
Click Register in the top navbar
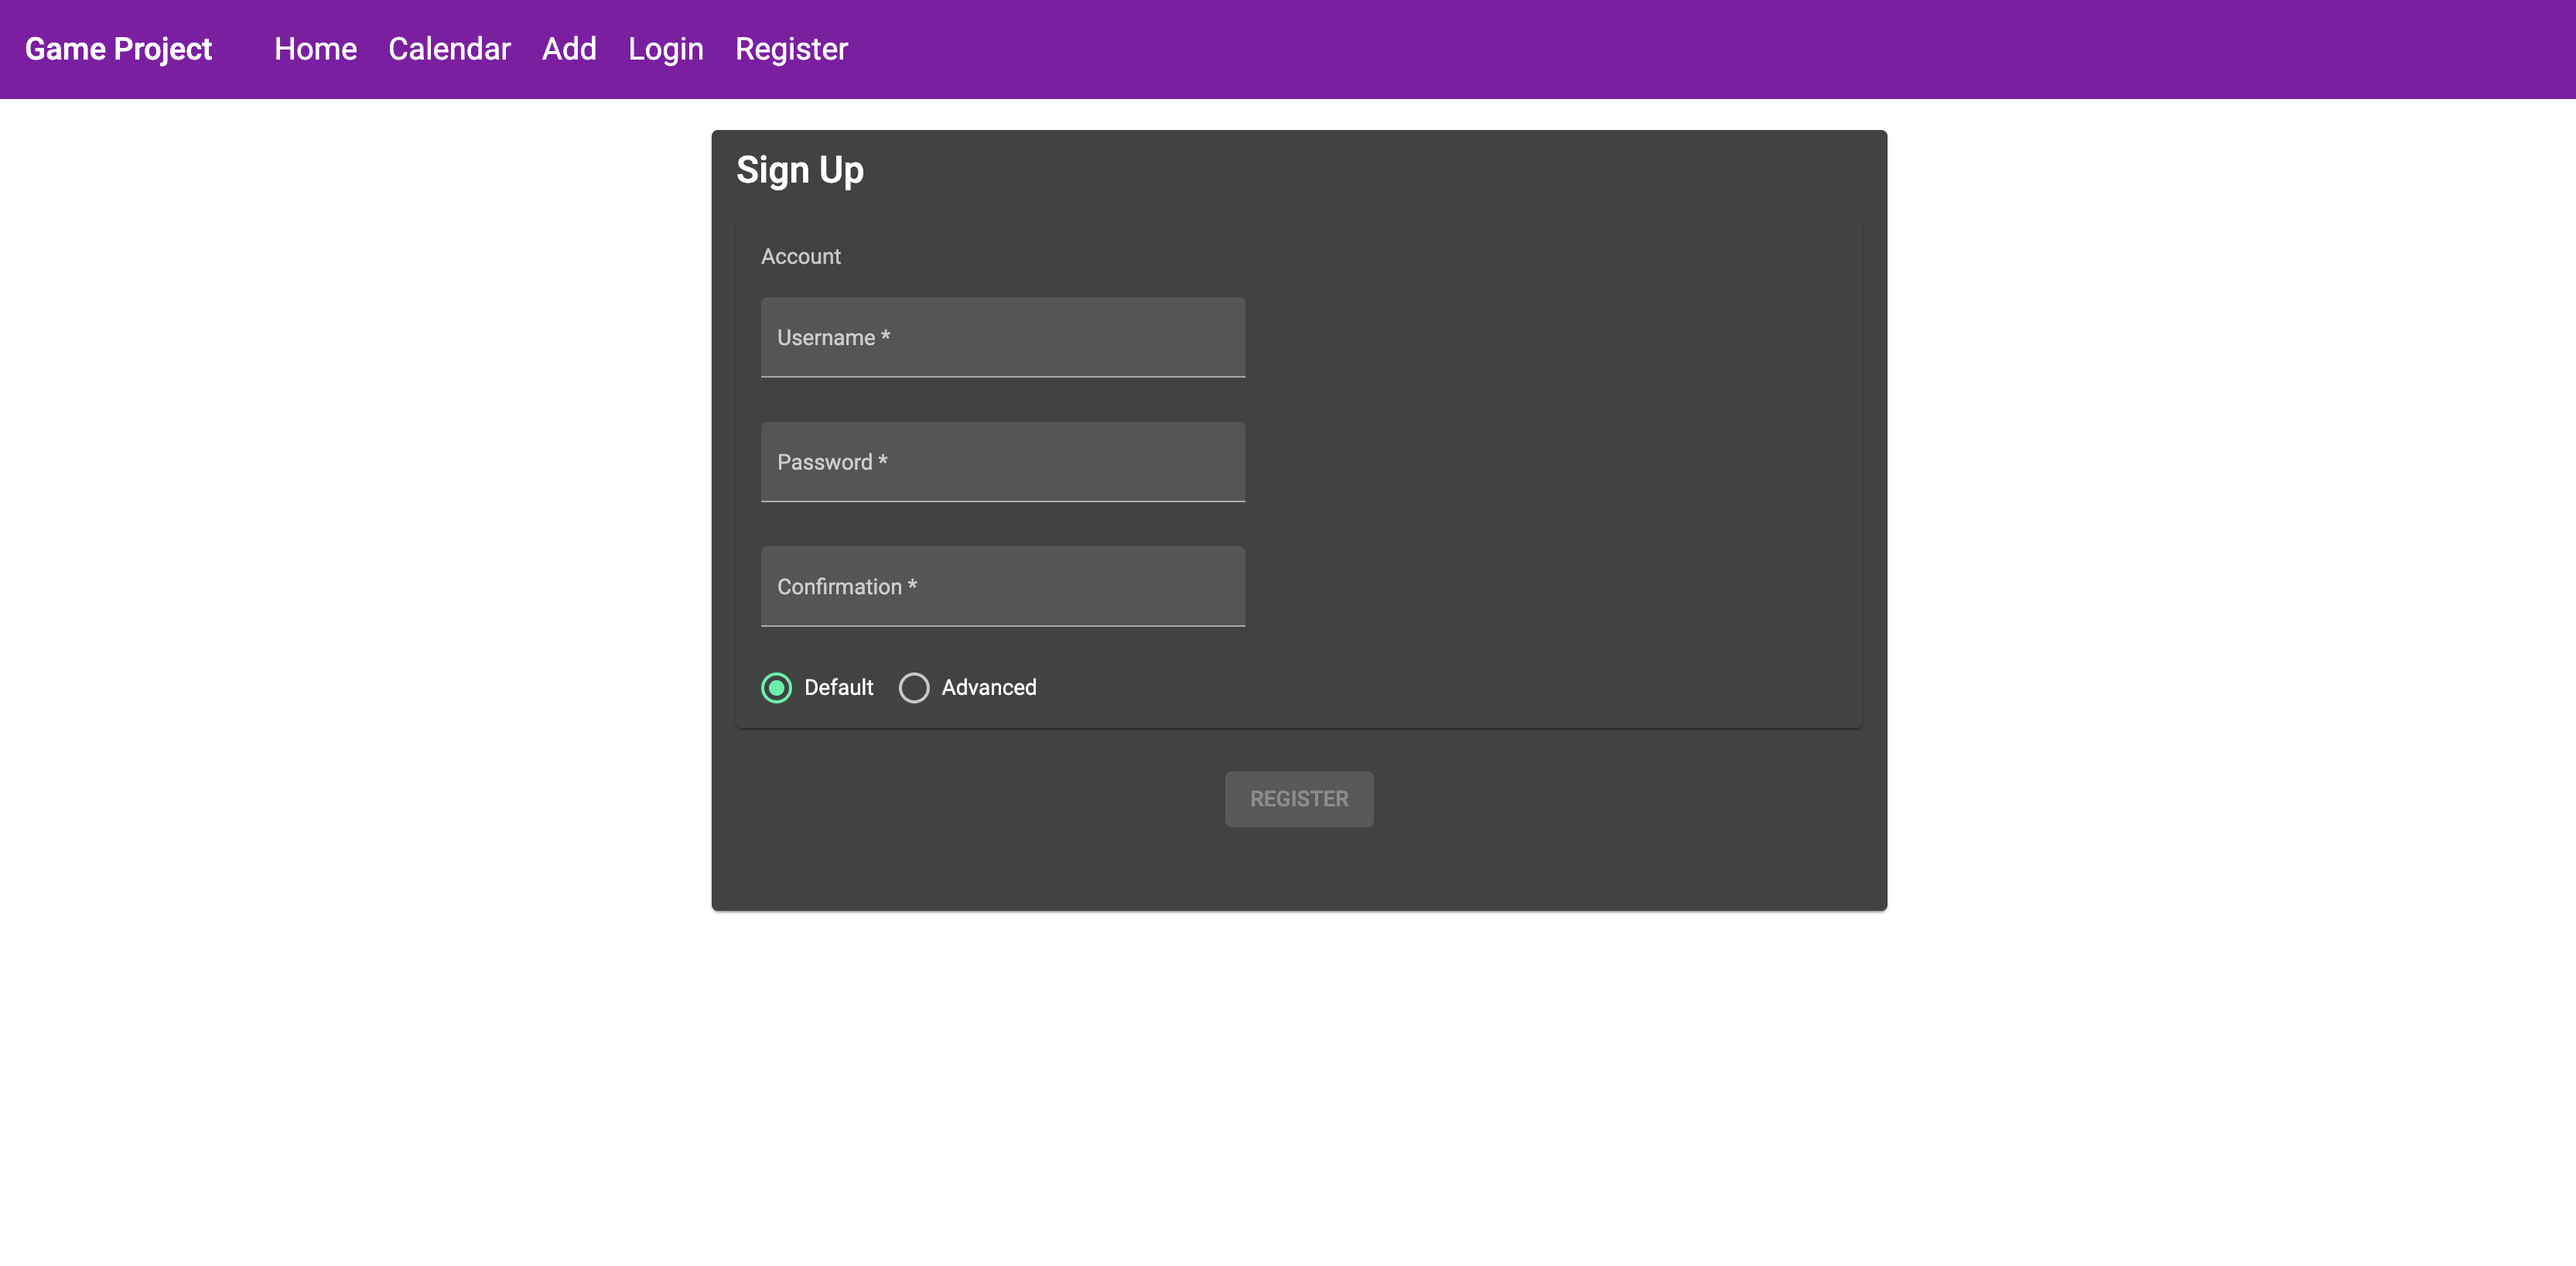click(791, 49)
